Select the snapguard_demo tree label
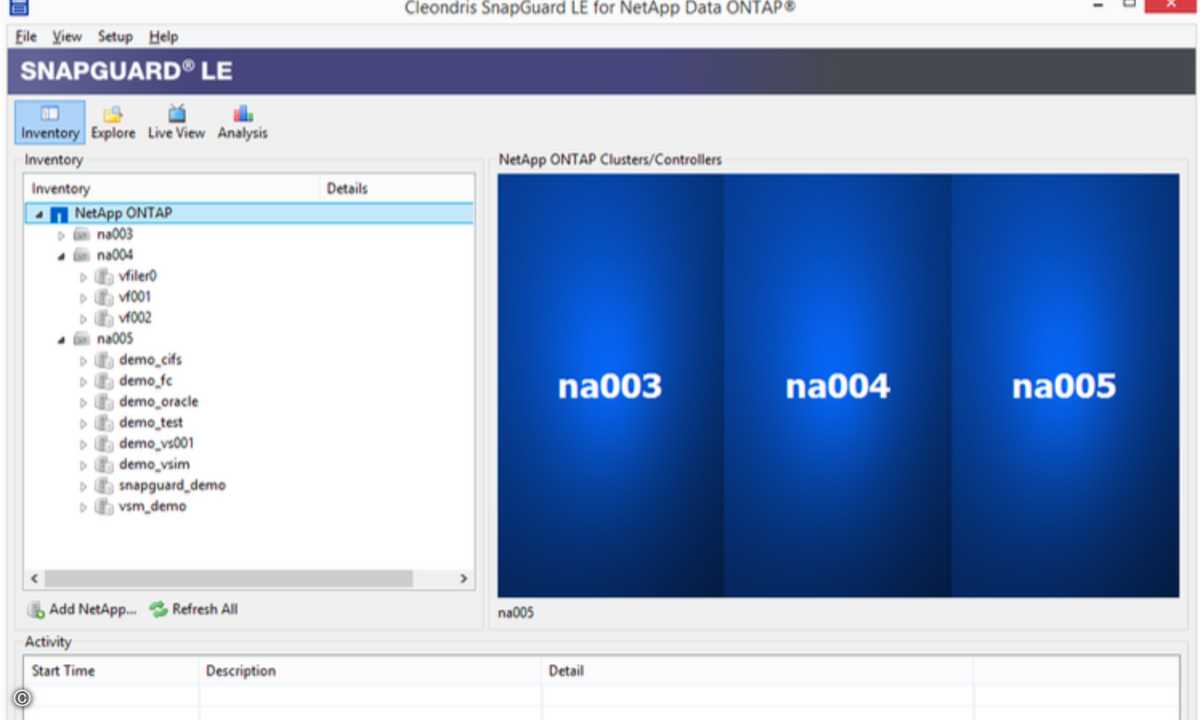Screen dimensions: 1200x720 pyautogui.click(x=172, y=486)
